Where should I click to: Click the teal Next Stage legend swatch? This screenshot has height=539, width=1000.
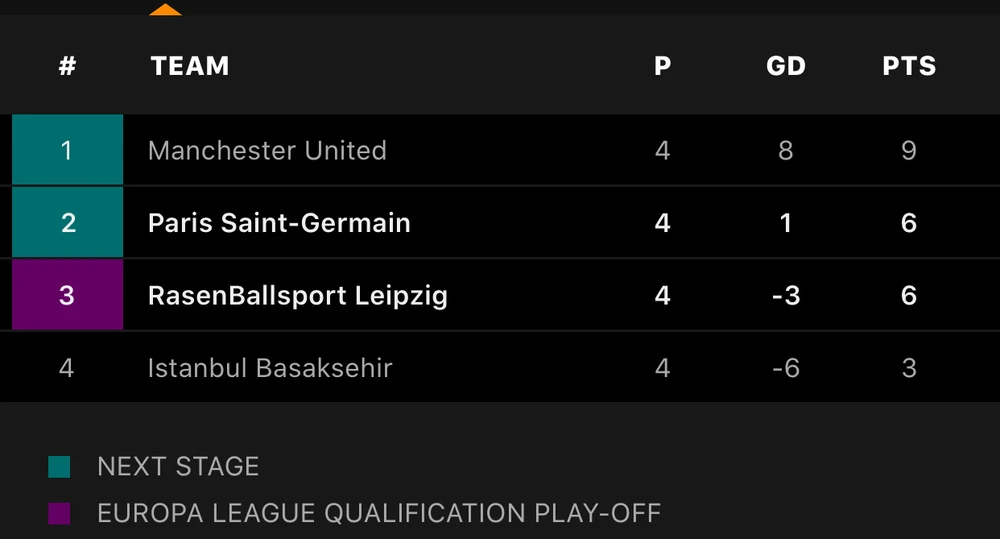tap(59, 467)
